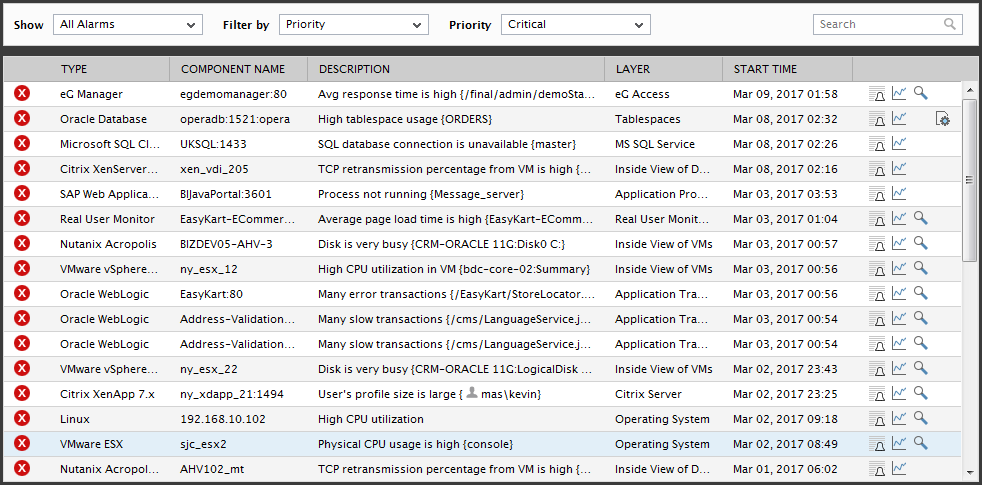Open the Filter by Priority dropdown

click(x=354, y=24)
